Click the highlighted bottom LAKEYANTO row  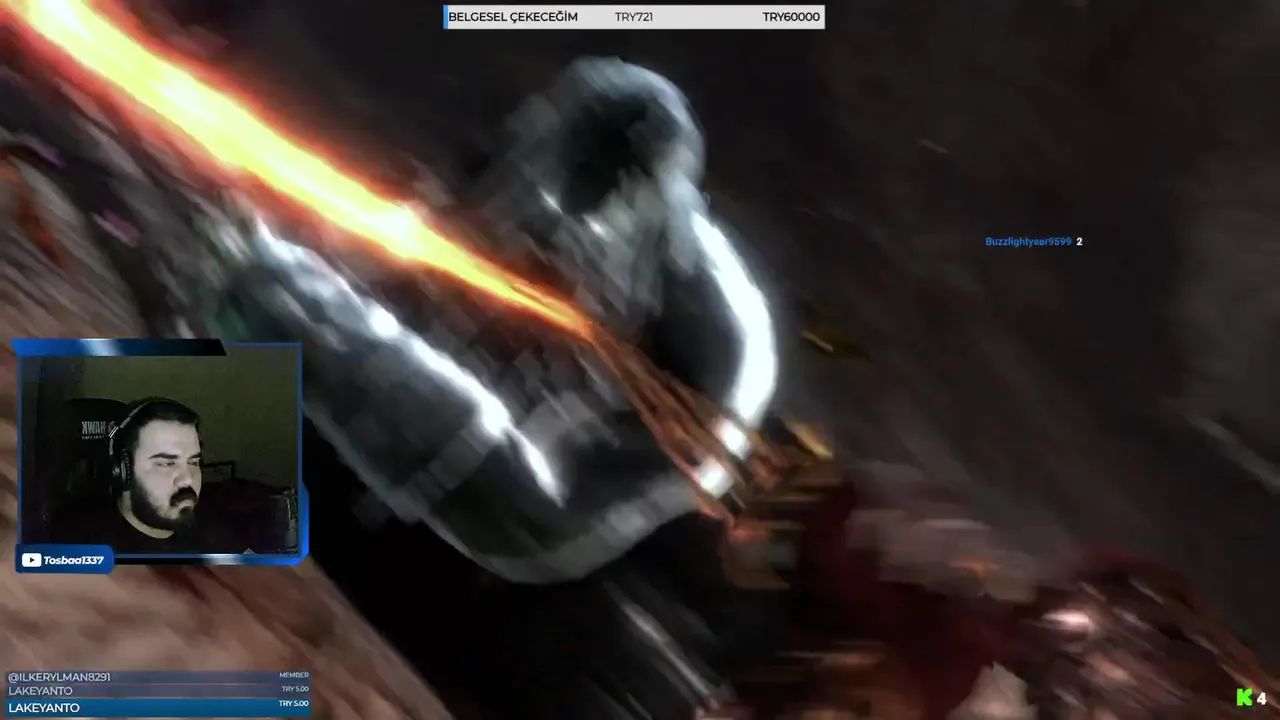(x=158, y=707)
